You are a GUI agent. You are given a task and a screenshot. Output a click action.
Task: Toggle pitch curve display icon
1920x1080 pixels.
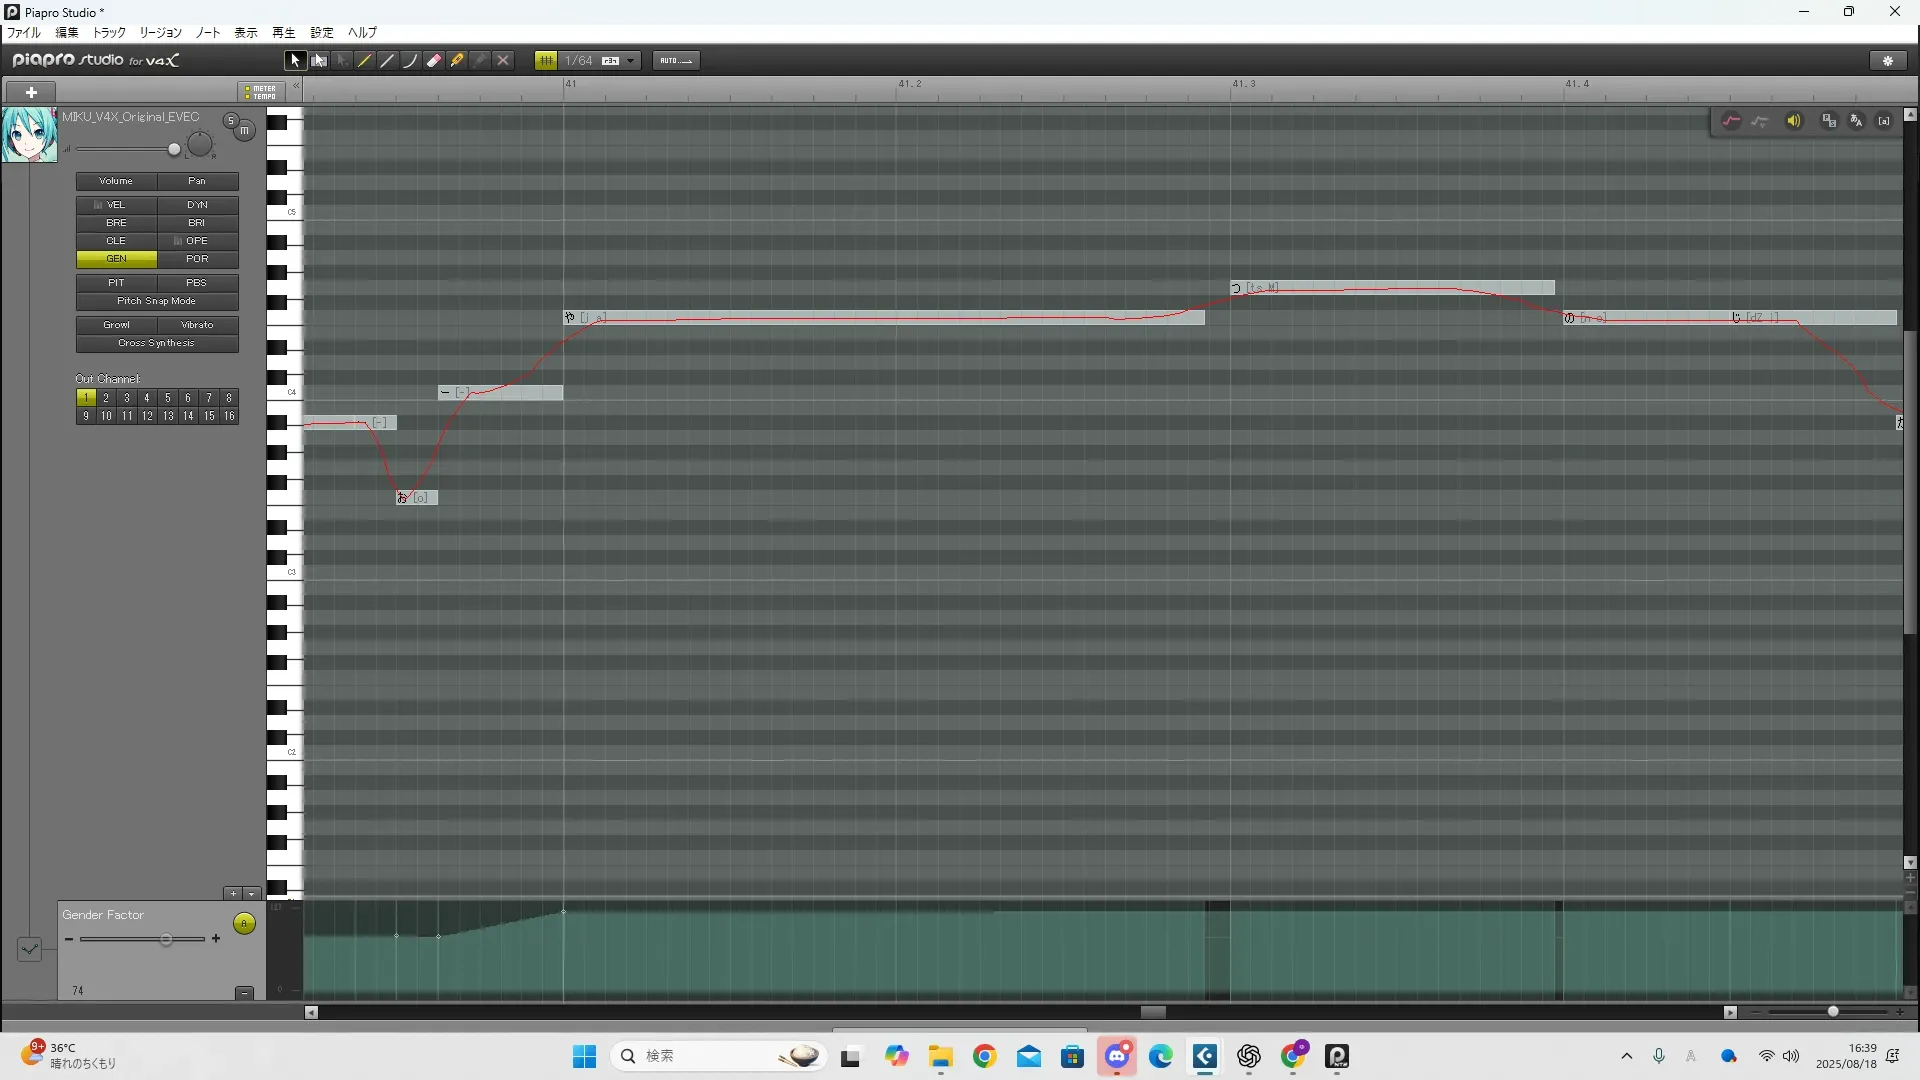[x=1731, y=121]
